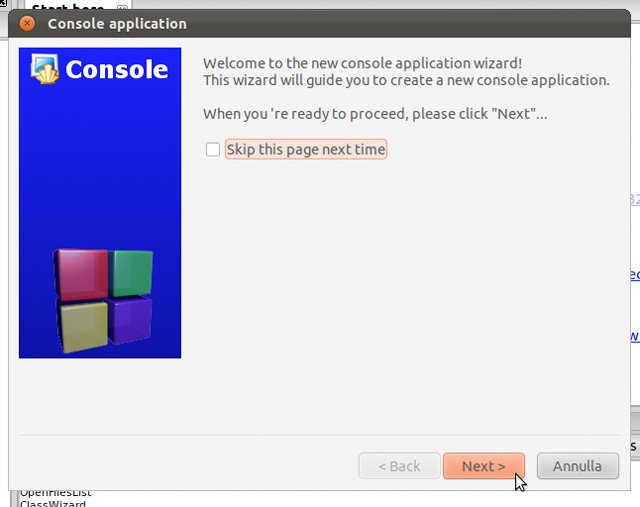Click the yellow cube of the logo
The height and width of the screenshot is (507, 640).
(x=83, y=326)
